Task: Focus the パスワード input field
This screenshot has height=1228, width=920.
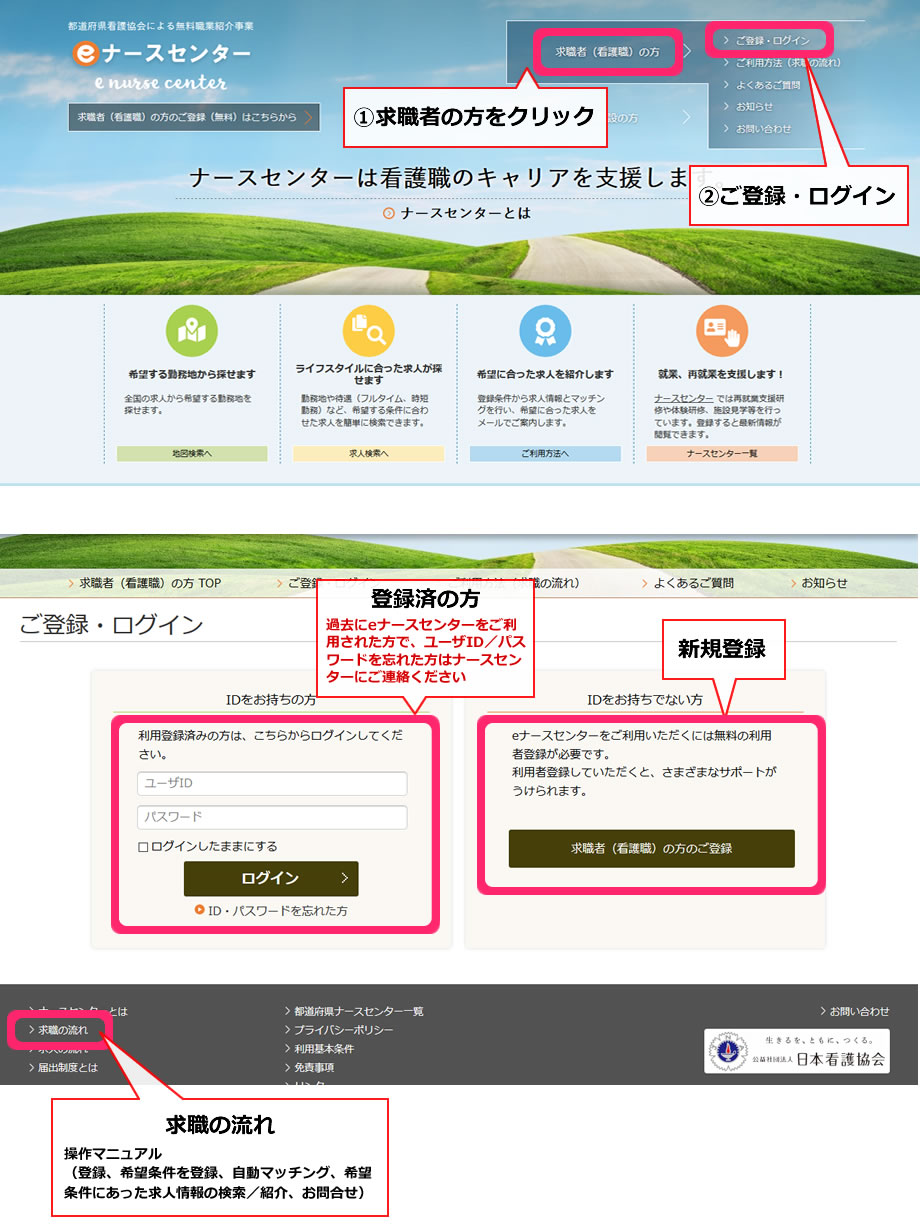Action: click(x=272, y=817)
